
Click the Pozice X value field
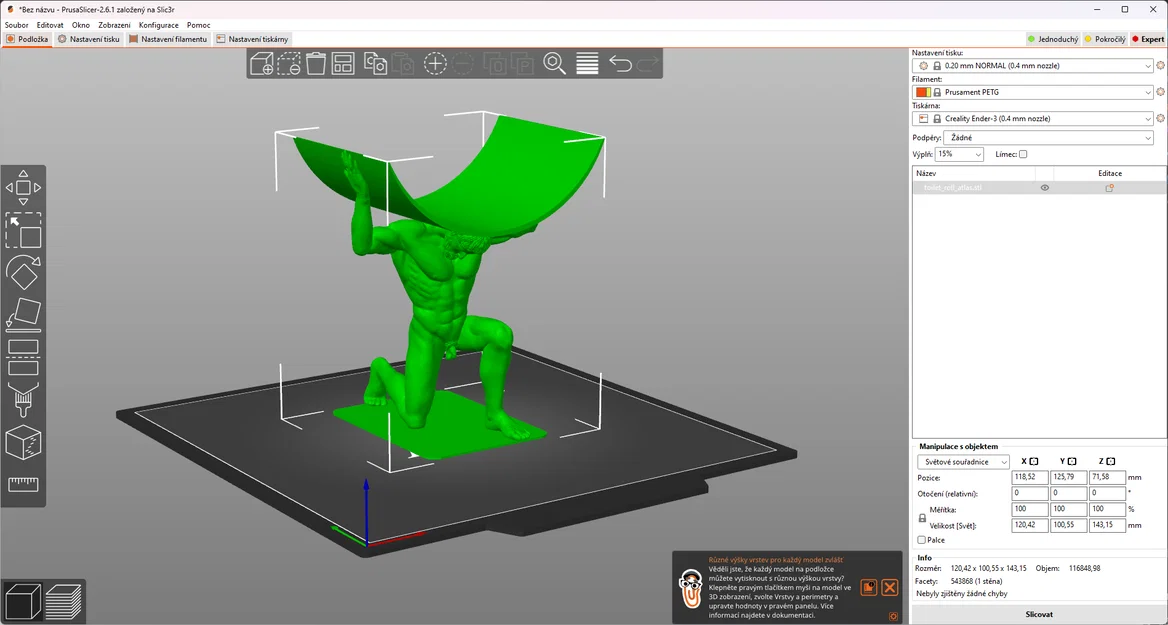point(1029,478)
